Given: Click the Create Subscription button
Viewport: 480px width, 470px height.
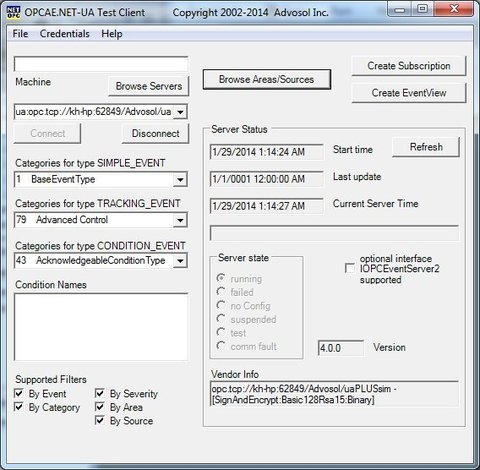Looking at the screenshot, I should tap(409, 66).
